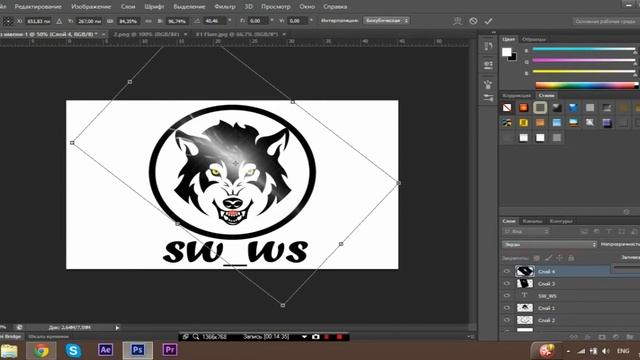640x360 pixels.
Task: Click the X position input field
Action: (x=38, y=21)
